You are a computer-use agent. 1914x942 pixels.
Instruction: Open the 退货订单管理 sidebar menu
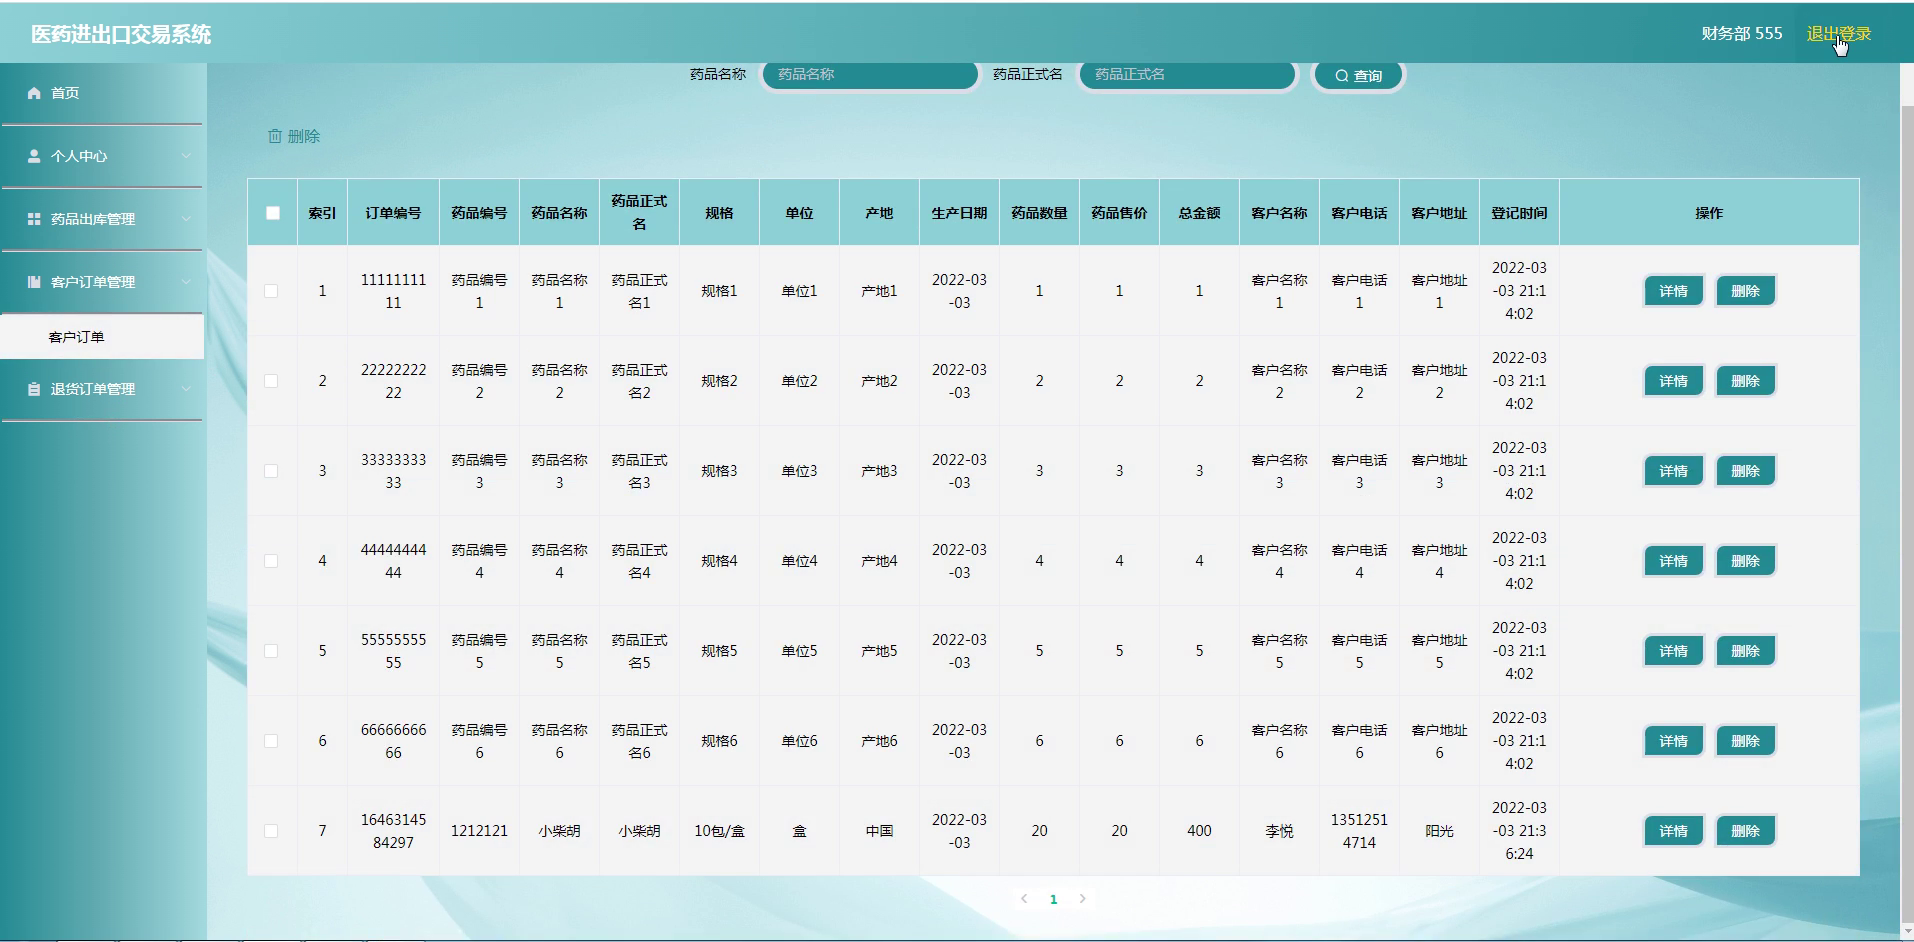102,389
